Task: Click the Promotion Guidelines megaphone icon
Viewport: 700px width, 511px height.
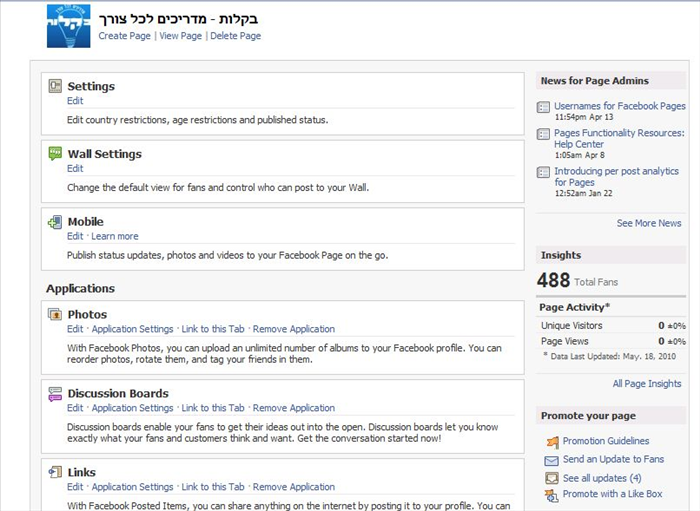Action: click(x=552, y=442)
